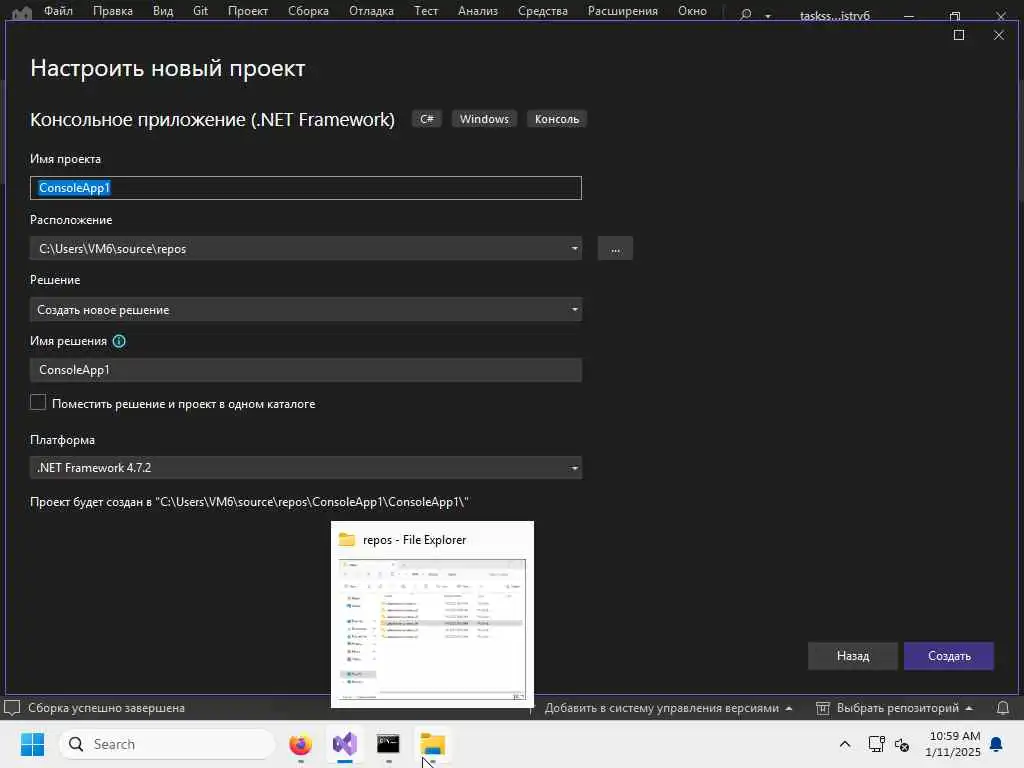
Task: Click the Windows notification bell in taskbar
Action: pyautogui.click(x=997, y=744)
